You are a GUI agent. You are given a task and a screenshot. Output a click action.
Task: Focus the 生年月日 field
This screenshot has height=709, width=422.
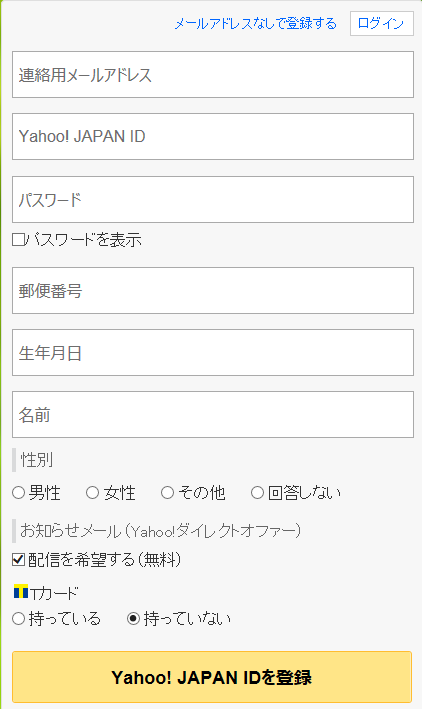click(x=213, y=353)
